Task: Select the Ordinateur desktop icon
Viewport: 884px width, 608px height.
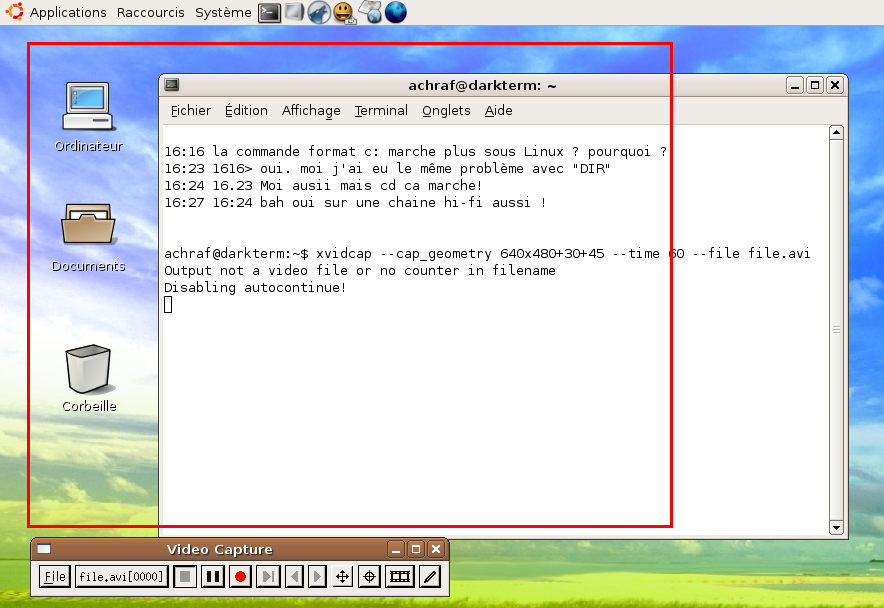Action: click(x=89, y=117)
